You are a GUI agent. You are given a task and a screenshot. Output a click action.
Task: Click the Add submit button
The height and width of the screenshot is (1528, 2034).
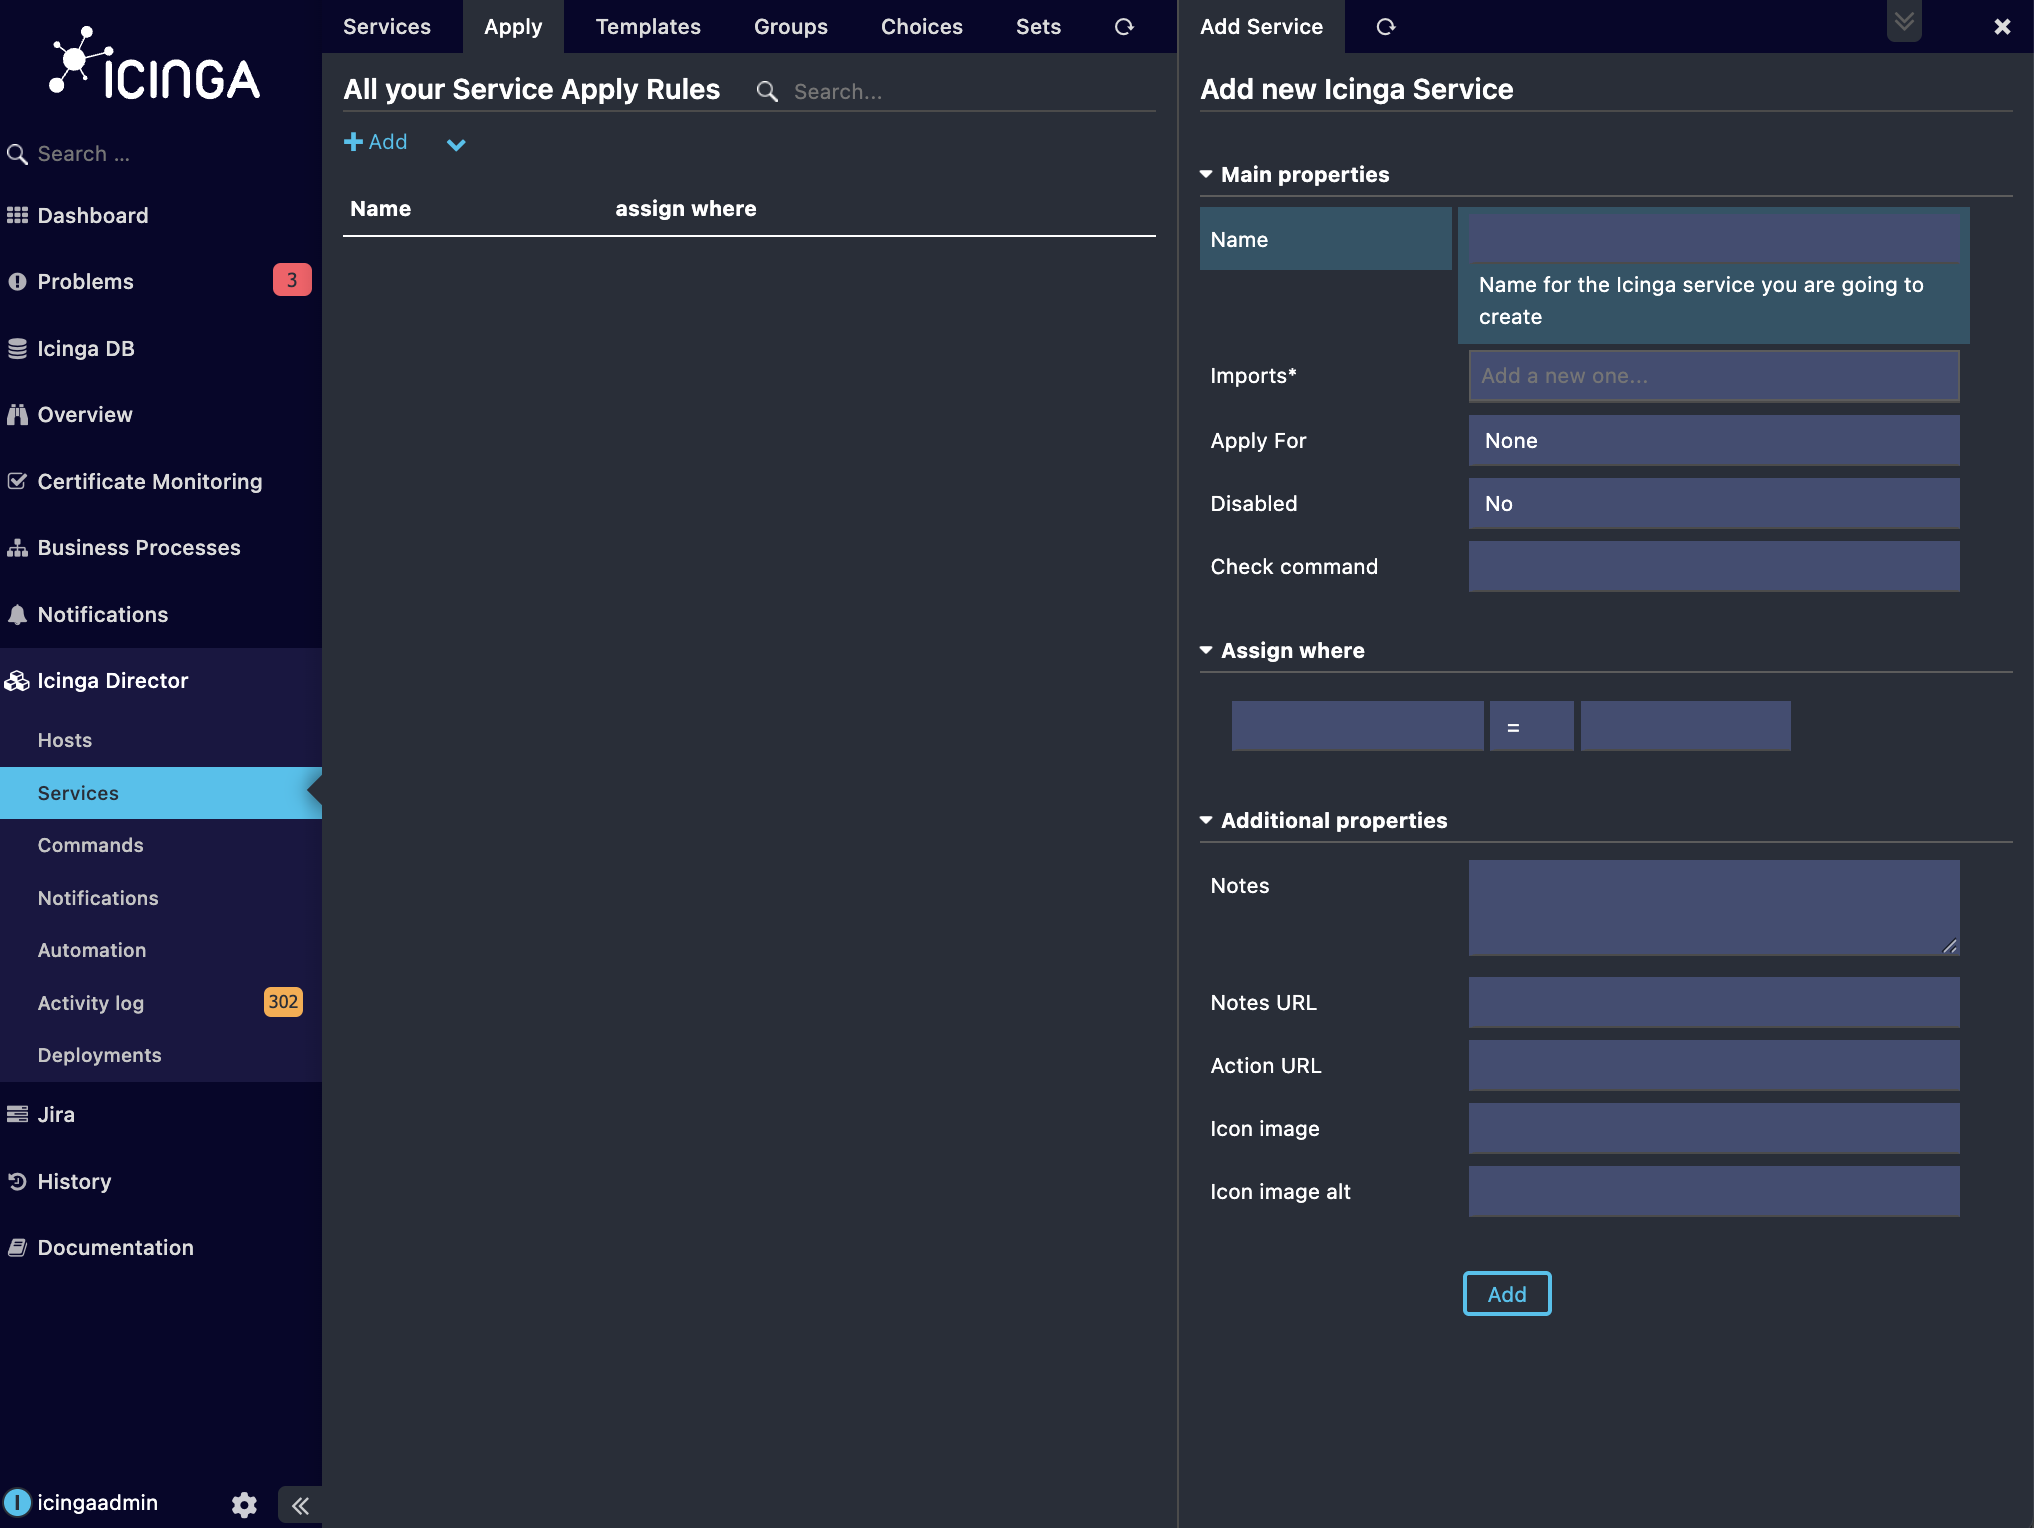point(1506,1294)
